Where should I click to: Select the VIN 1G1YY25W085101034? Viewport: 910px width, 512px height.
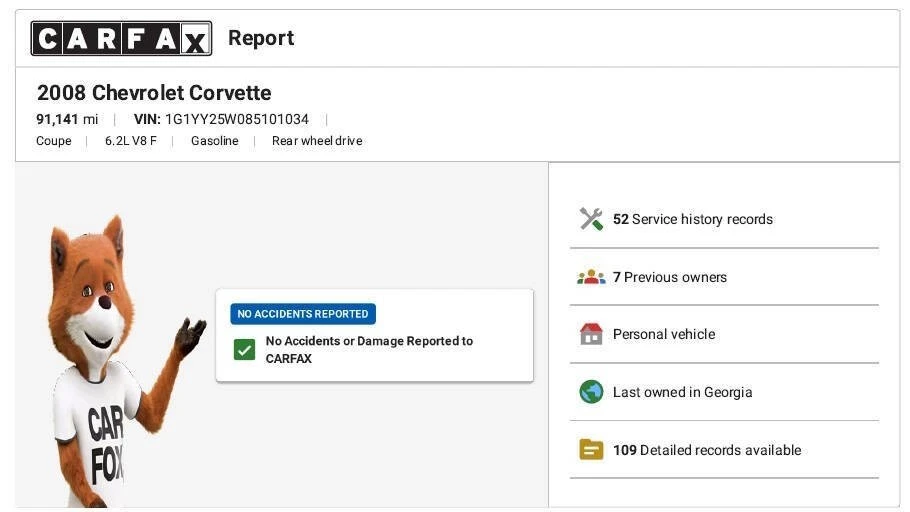(x=221, y=120)
